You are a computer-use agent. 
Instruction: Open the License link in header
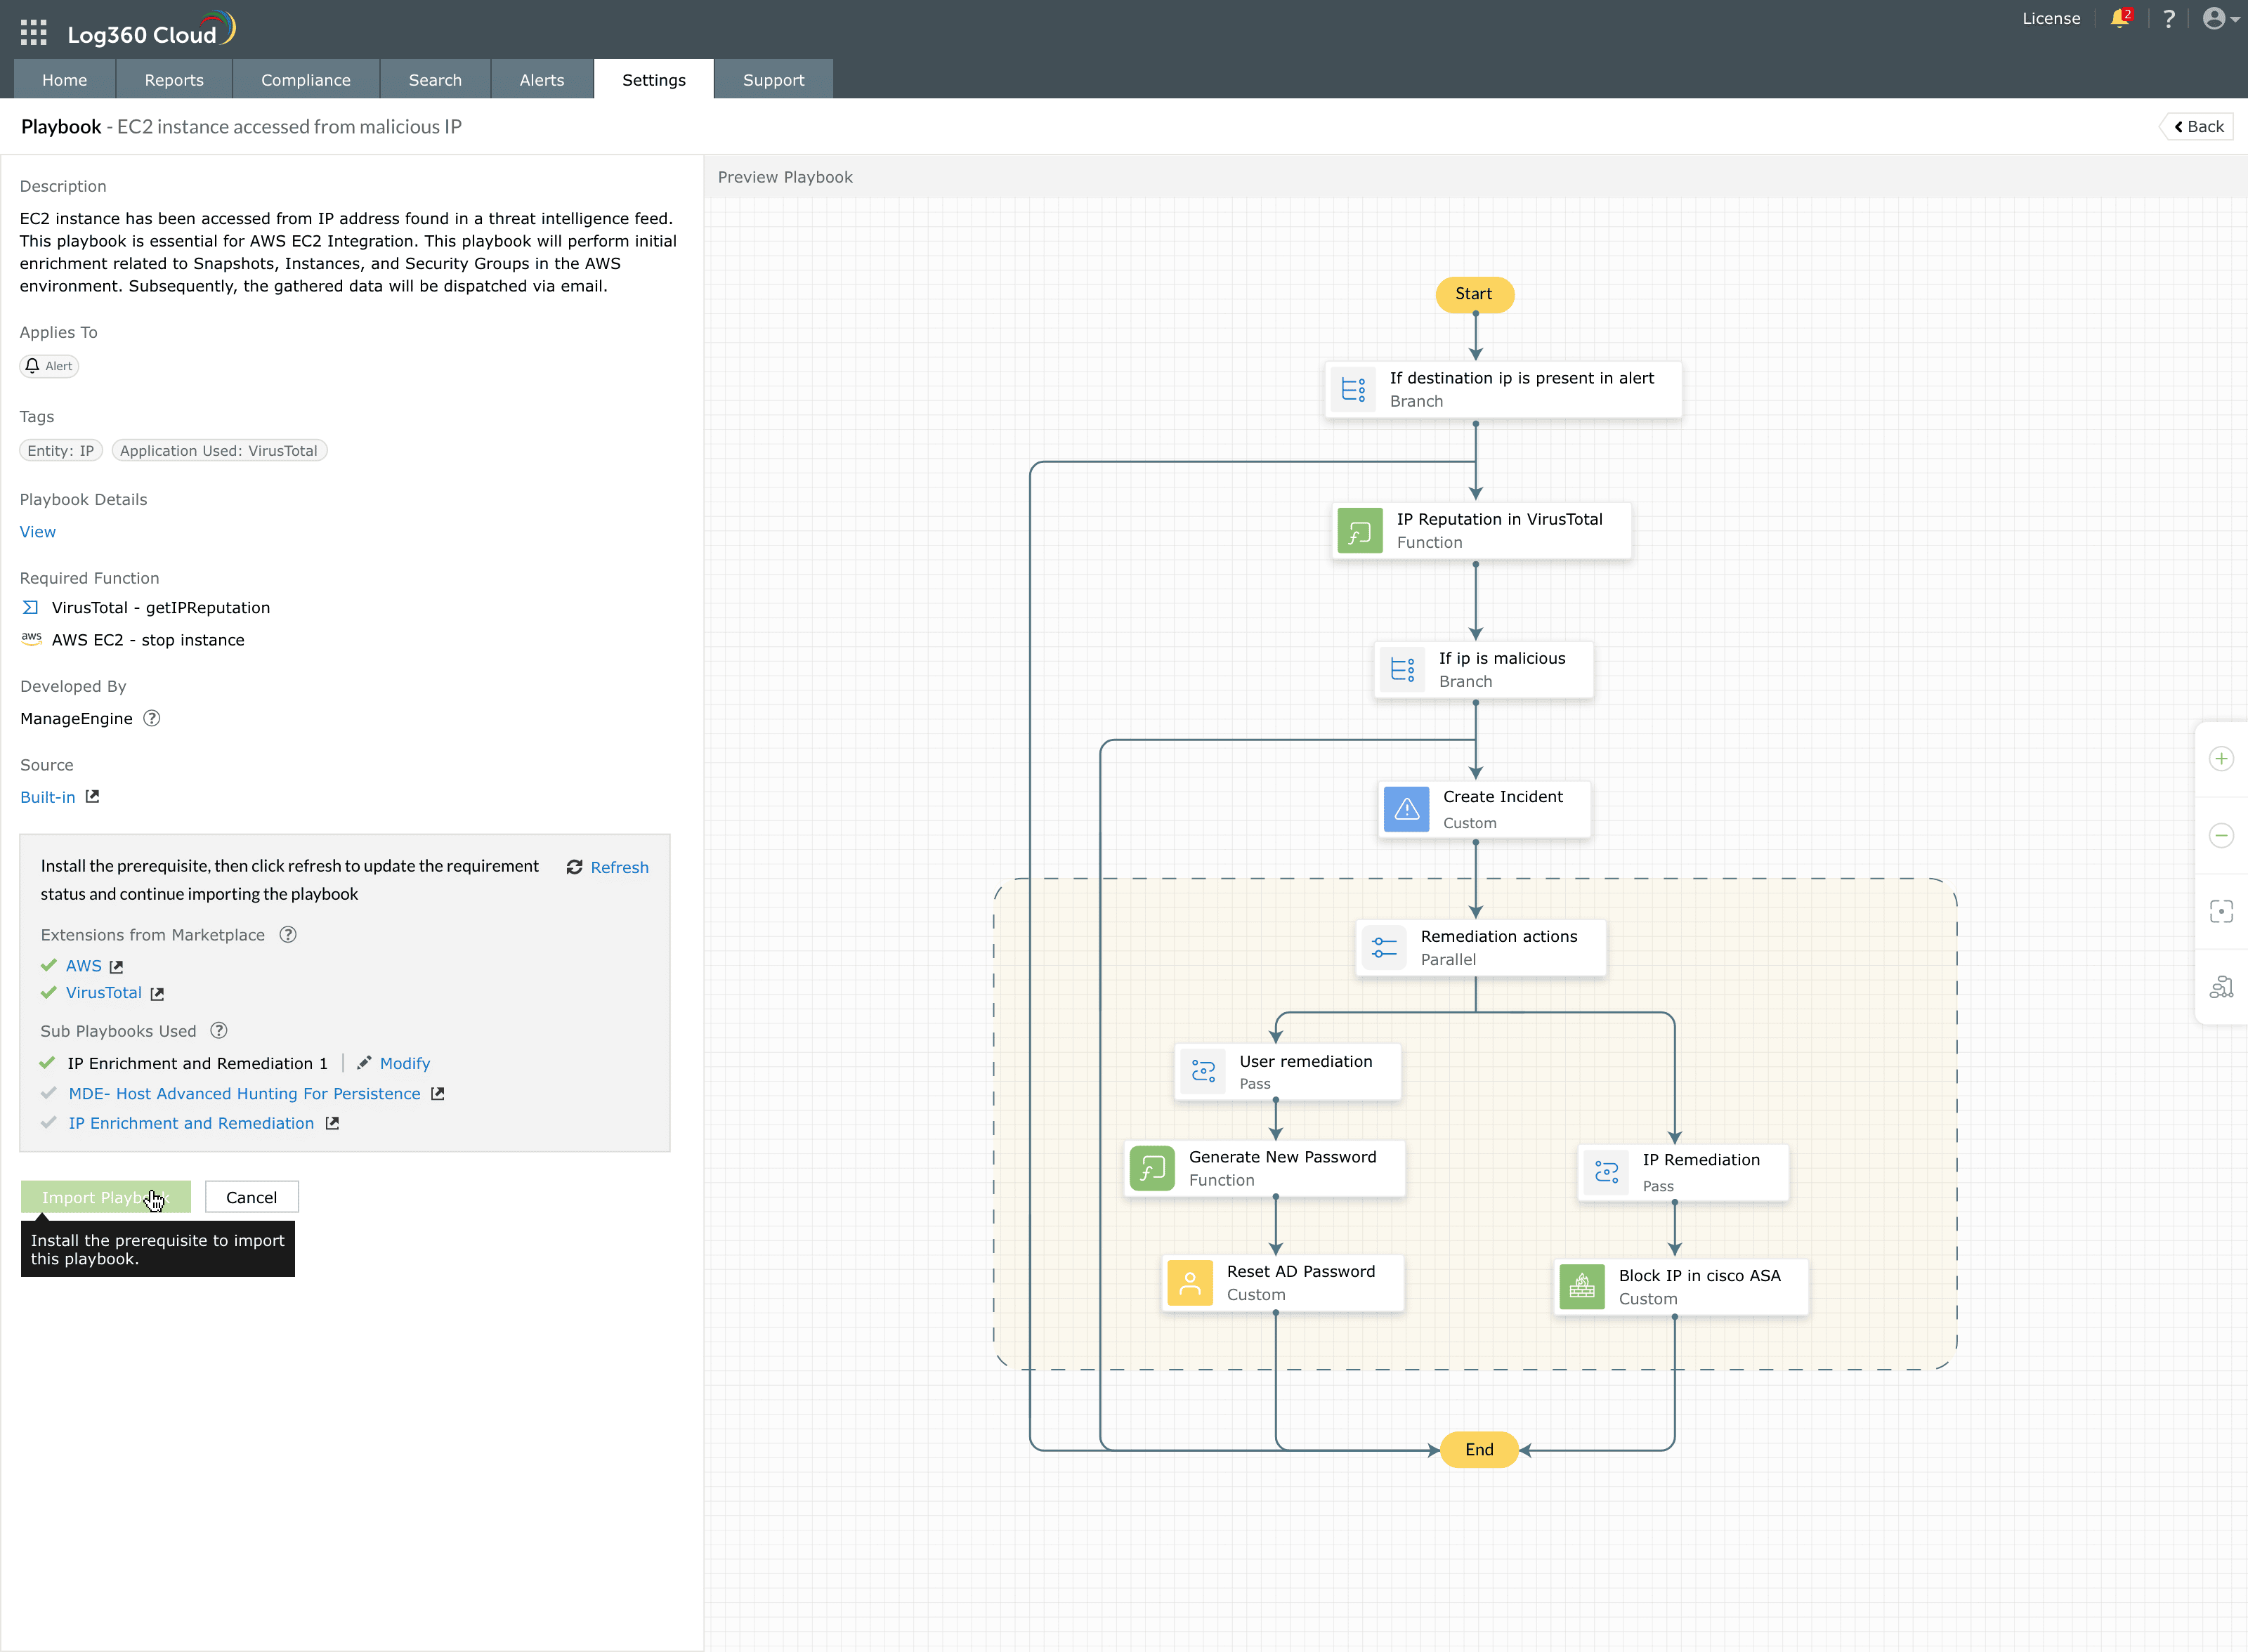(2051, 18)
